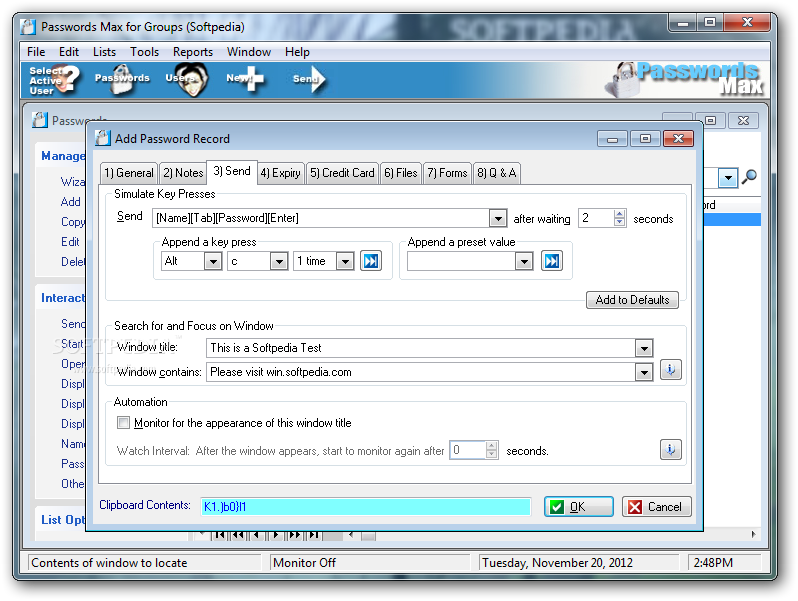The width and height of the screenshot is (798, 601).
Task: Switch to the 2) Notes tab
Action: [183, 174]
